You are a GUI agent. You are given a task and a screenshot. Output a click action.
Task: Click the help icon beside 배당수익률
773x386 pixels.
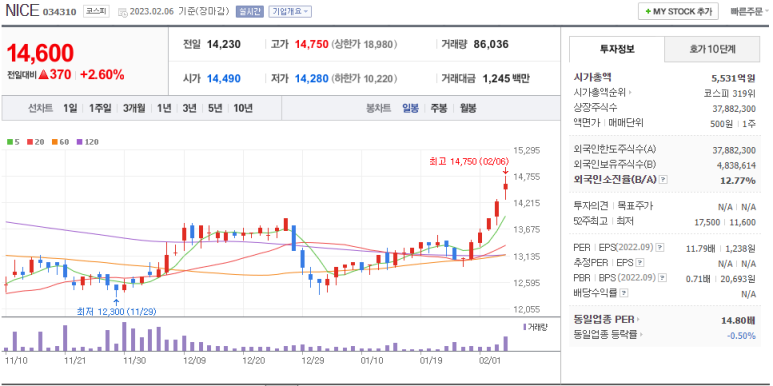[624, 293]
